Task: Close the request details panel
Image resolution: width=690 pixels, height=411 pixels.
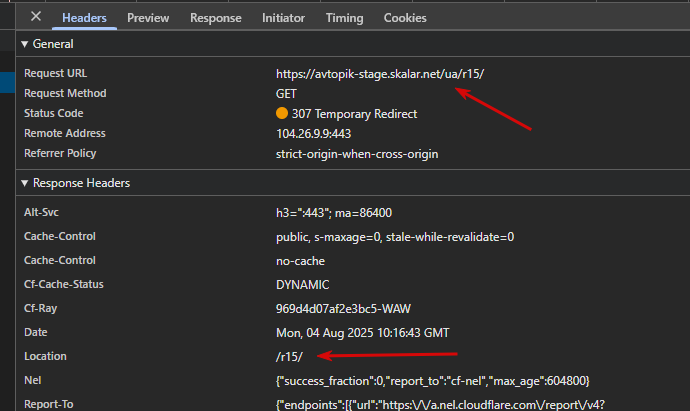Action: click(36, 17)
